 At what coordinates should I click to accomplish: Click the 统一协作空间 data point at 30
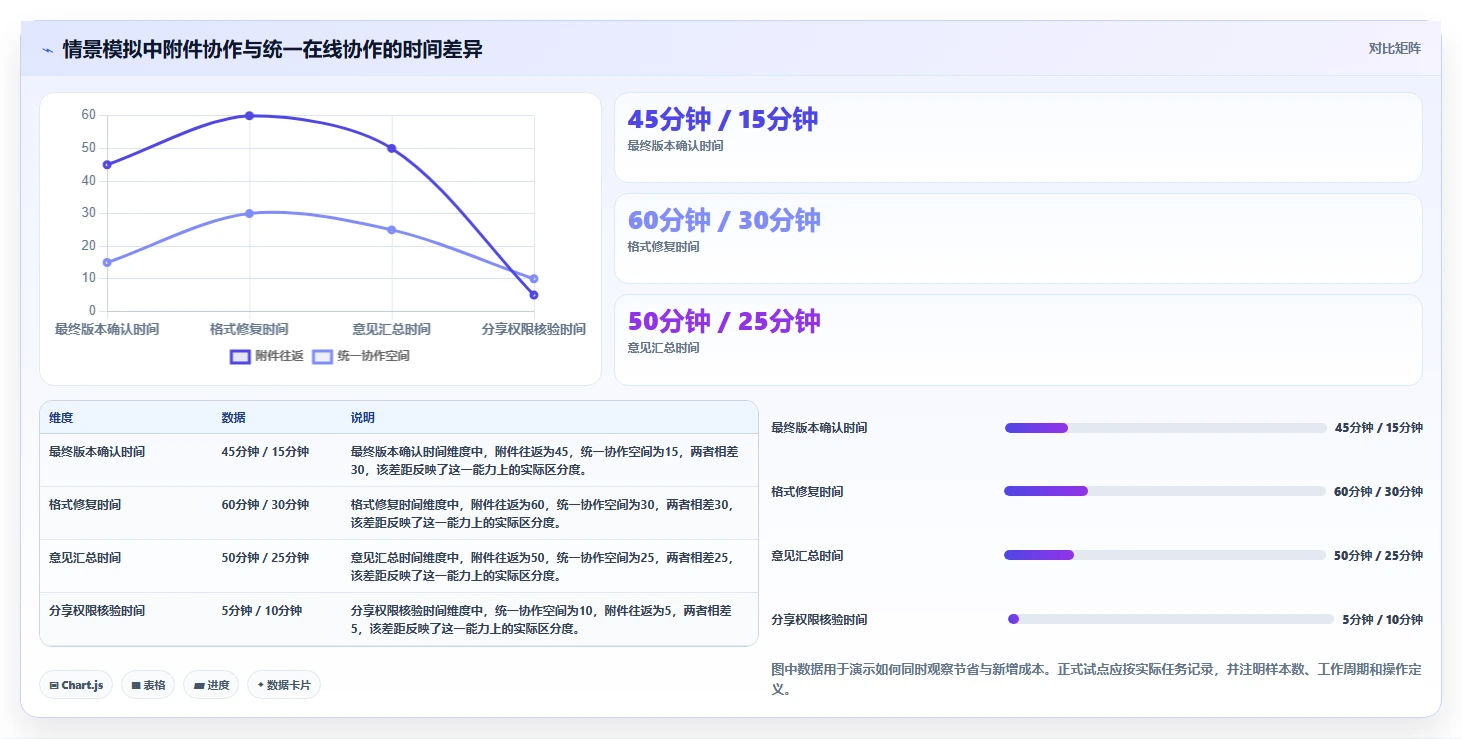(249, 213)
